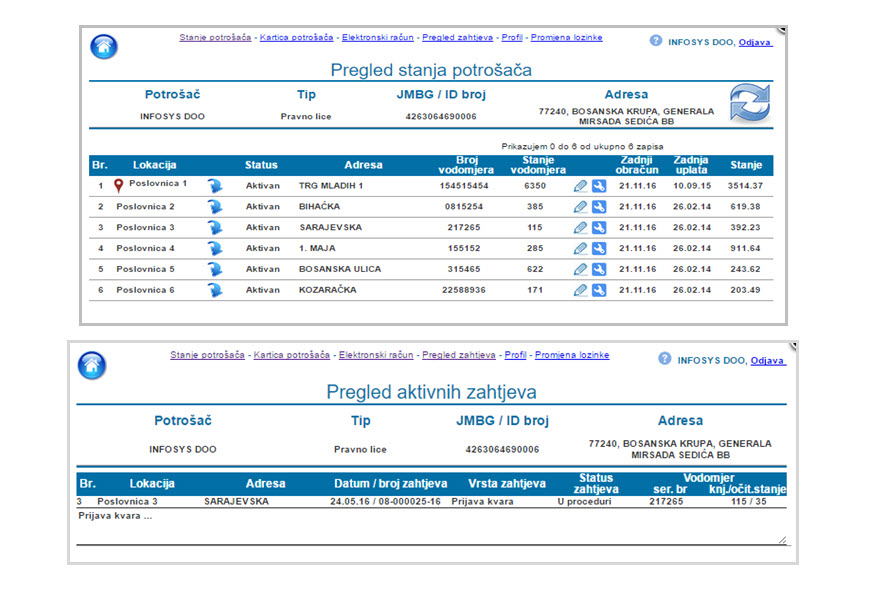
Task: Click the blue arrow icon for Poslovnica 1
Action: click(x=215, y=186)
